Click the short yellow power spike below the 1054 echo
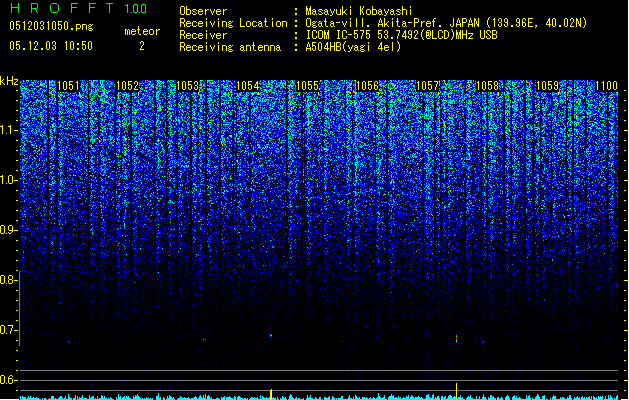The height and width of the screenshot is (400, 629). point(271,394)
